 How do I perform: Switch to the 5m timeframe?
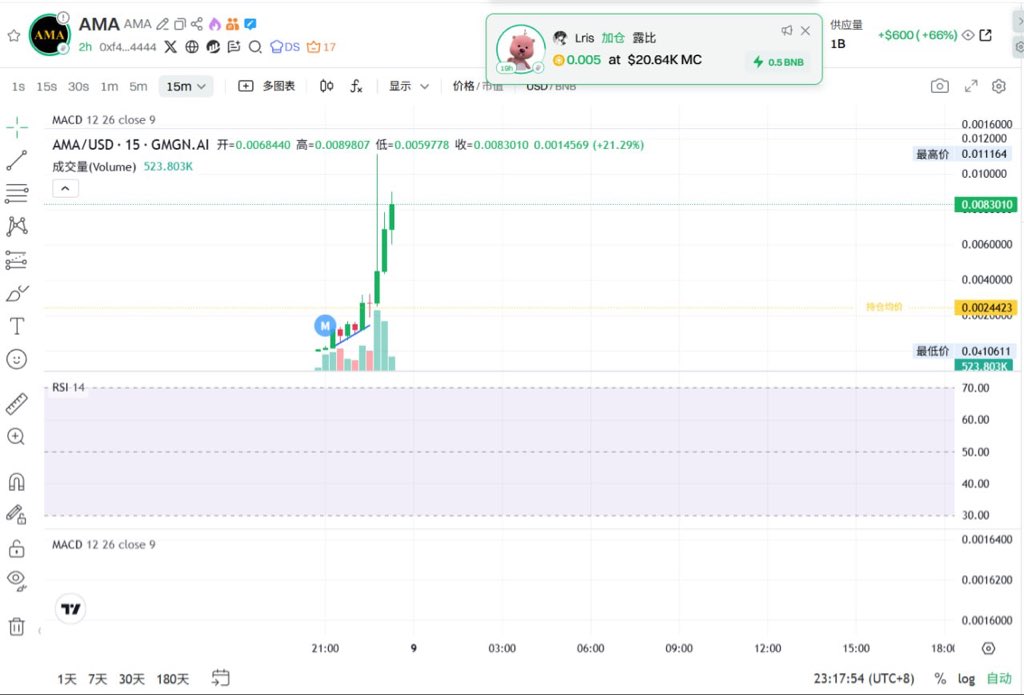(138, 87)
